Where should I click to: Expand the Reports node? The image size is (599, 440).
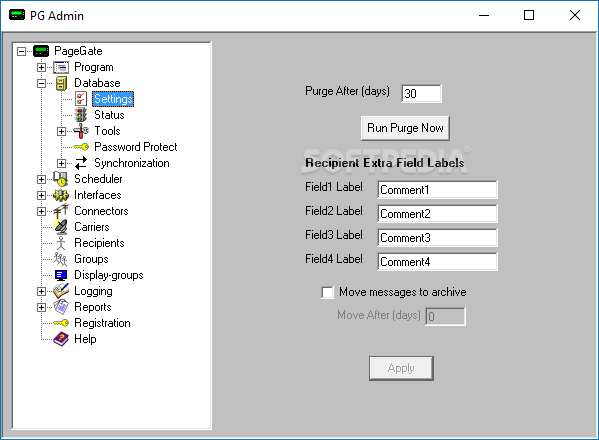point(41,307)
